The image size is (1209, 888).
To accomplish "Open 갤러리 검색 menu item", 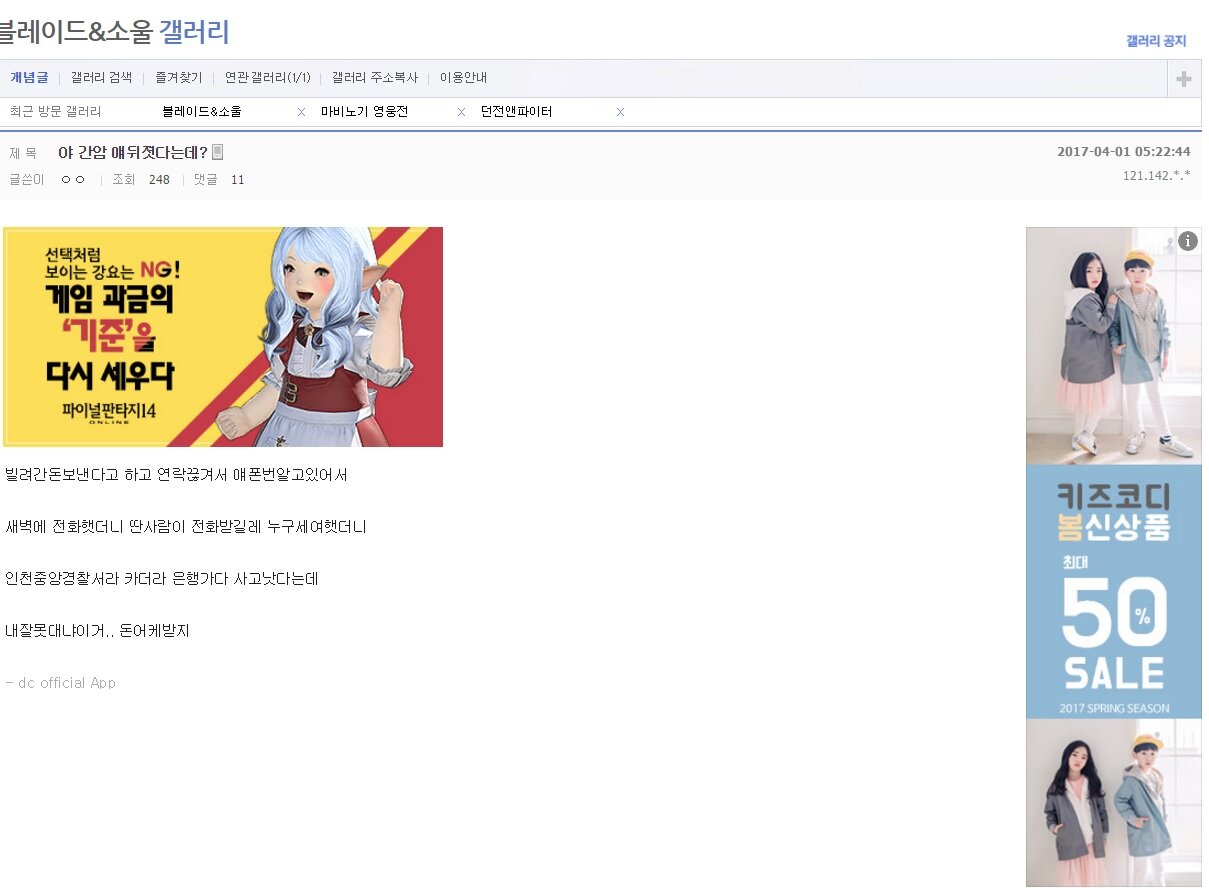I will [101, 78].
